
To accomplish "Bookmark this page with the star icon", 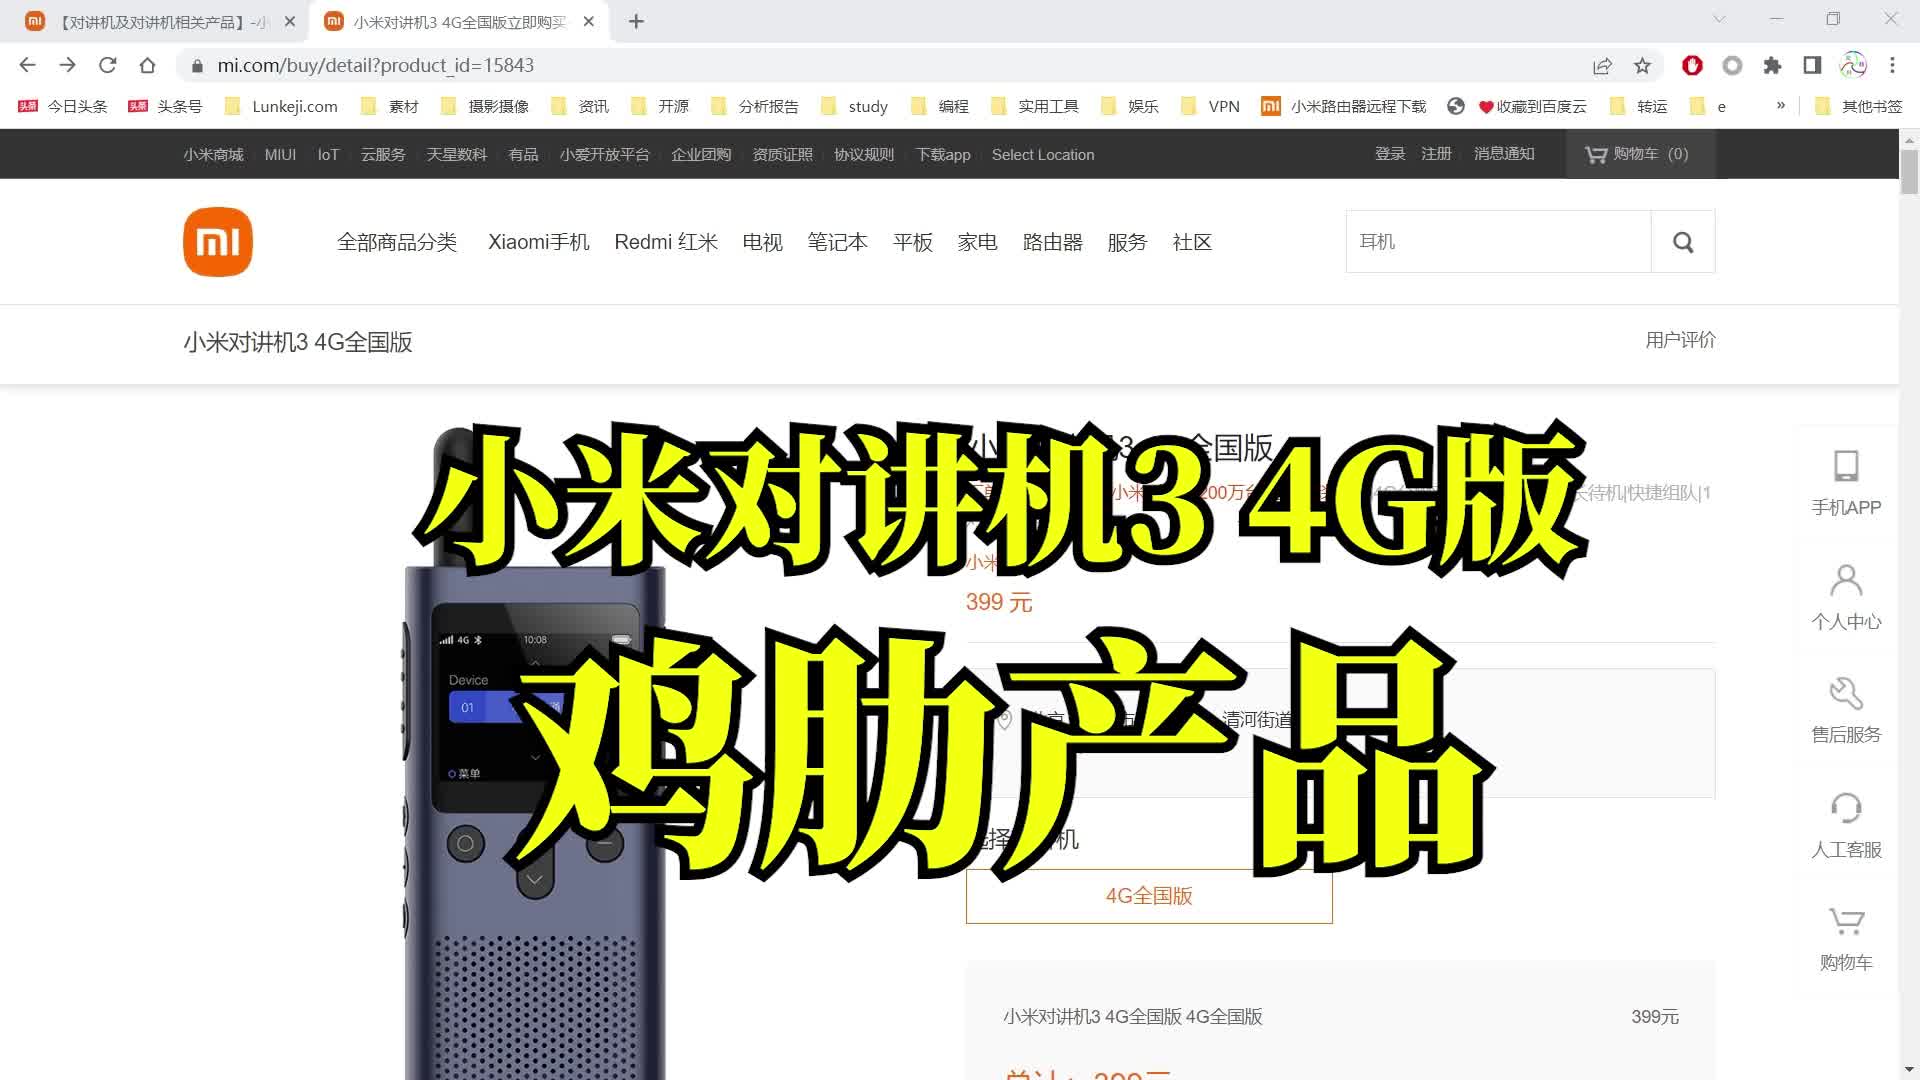I will click(x=1642, y=66).
